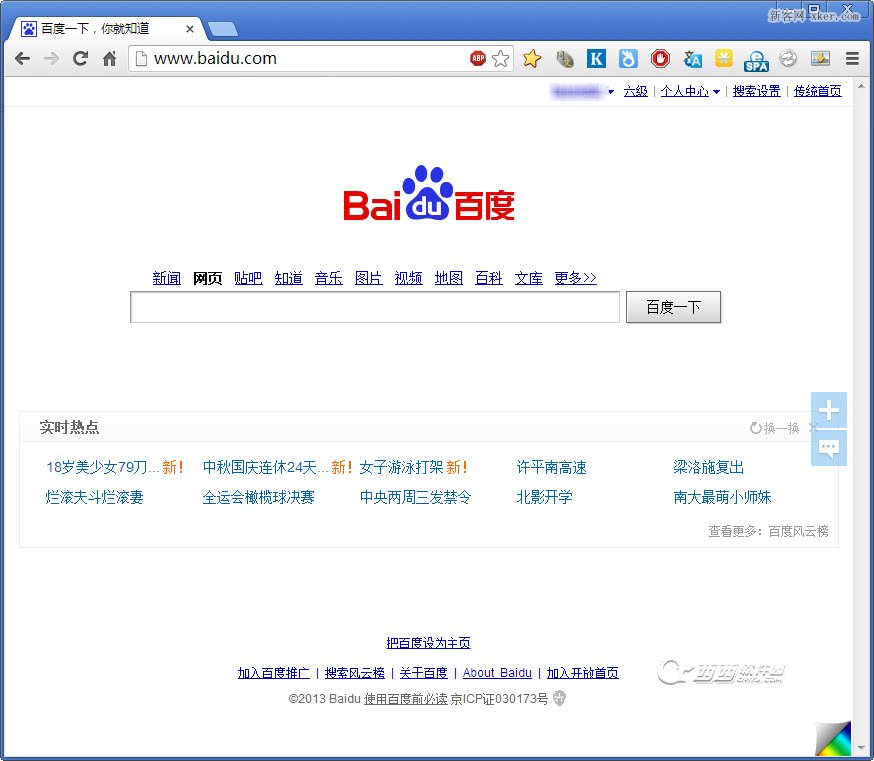Refresh hot topics with 换一换
Viewport: 874px width, 761px height.
[775, 428]
